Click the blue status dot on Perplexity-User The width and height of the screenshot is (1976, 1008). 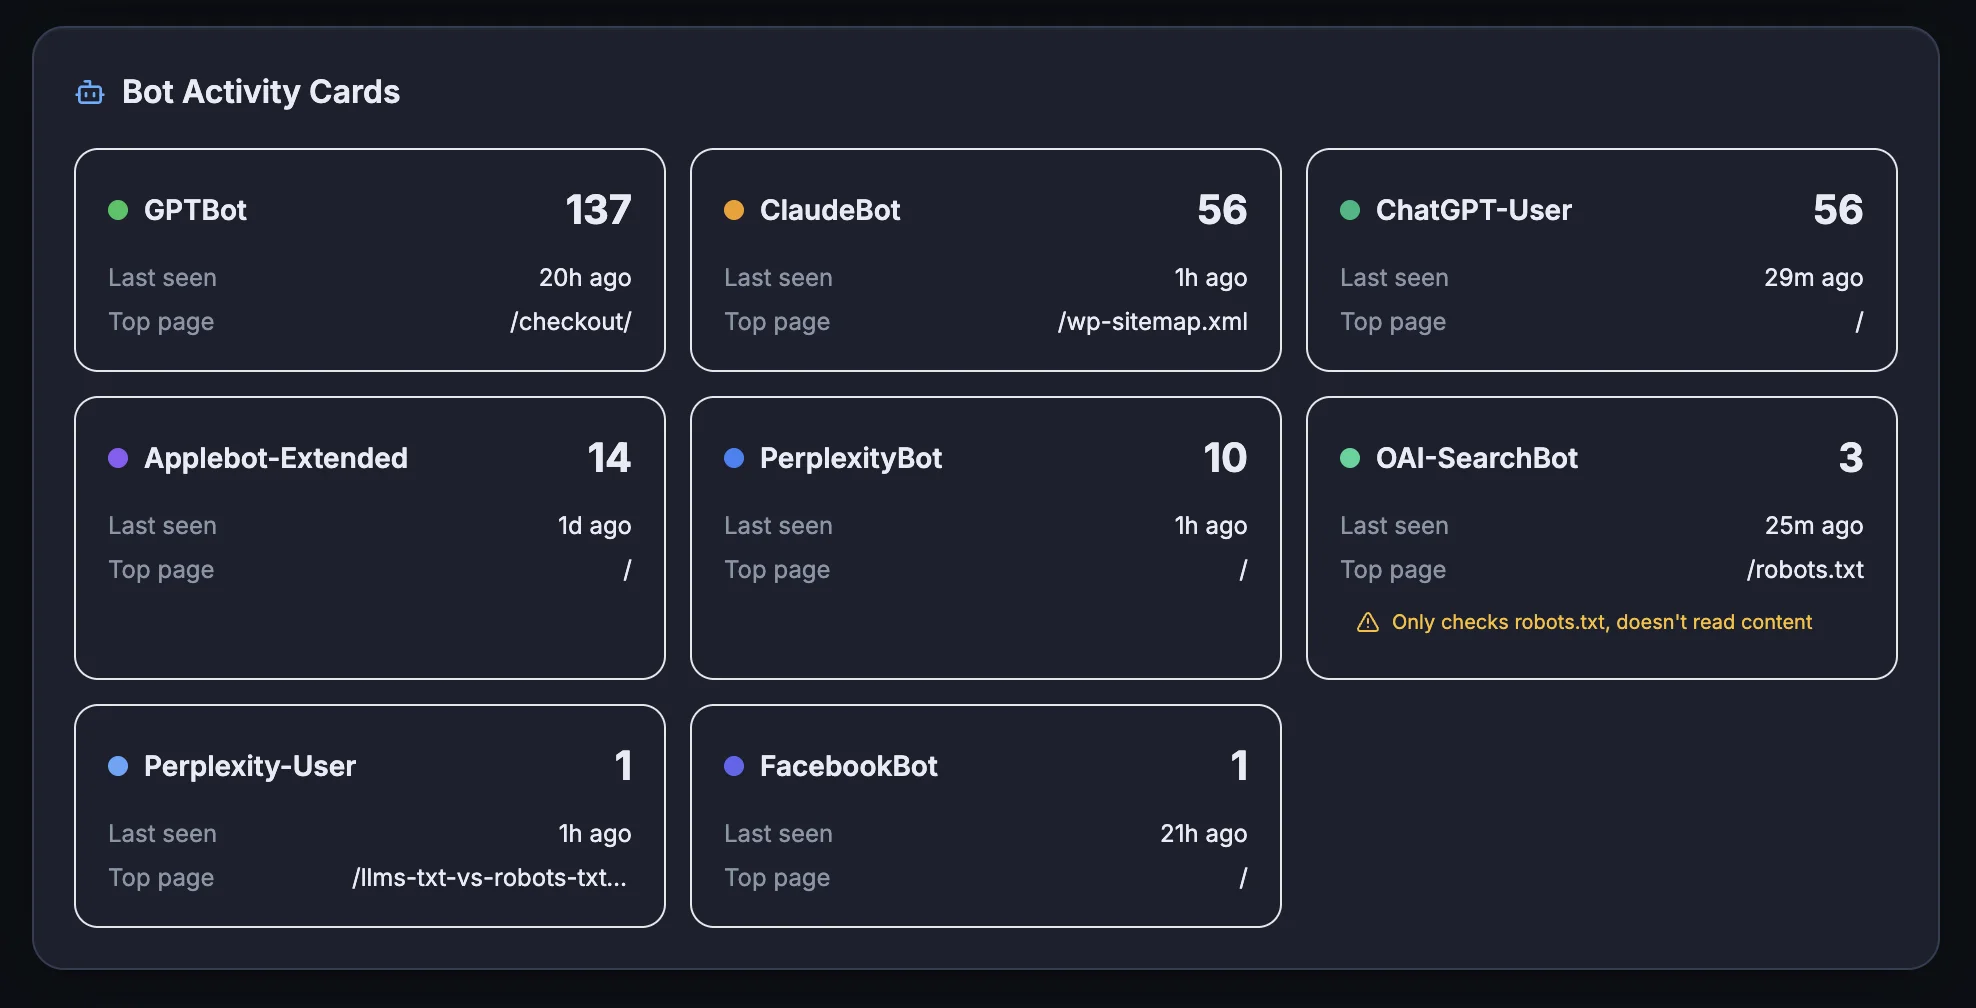tap(119, 766)
